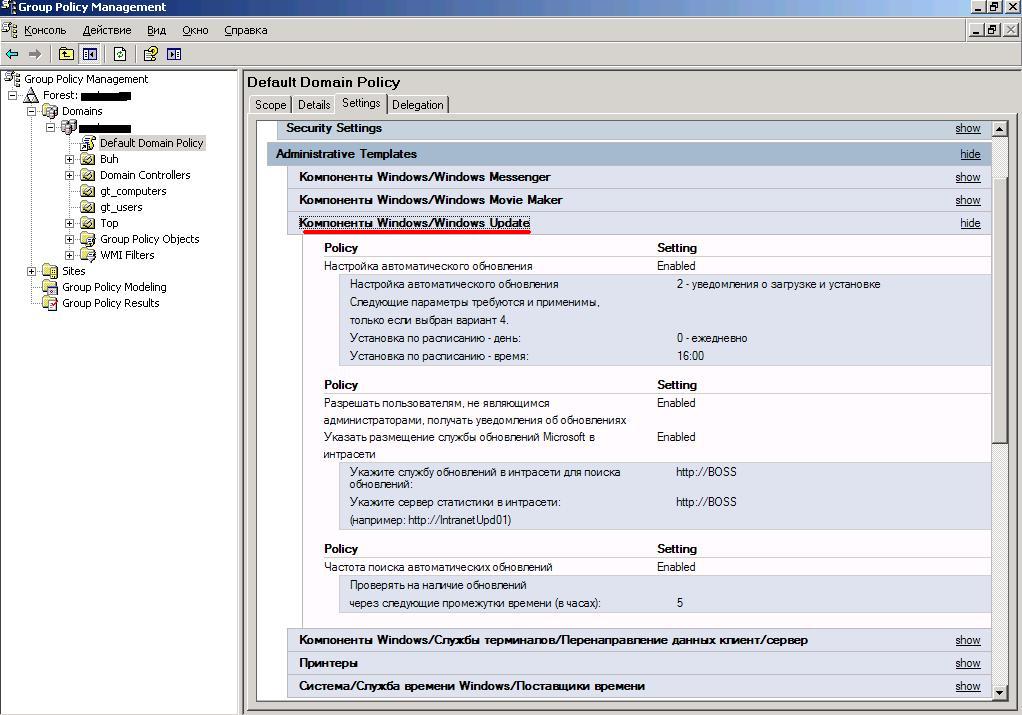Hide the Windows Update policy section

pyautogui.click(x=970, y=223)
